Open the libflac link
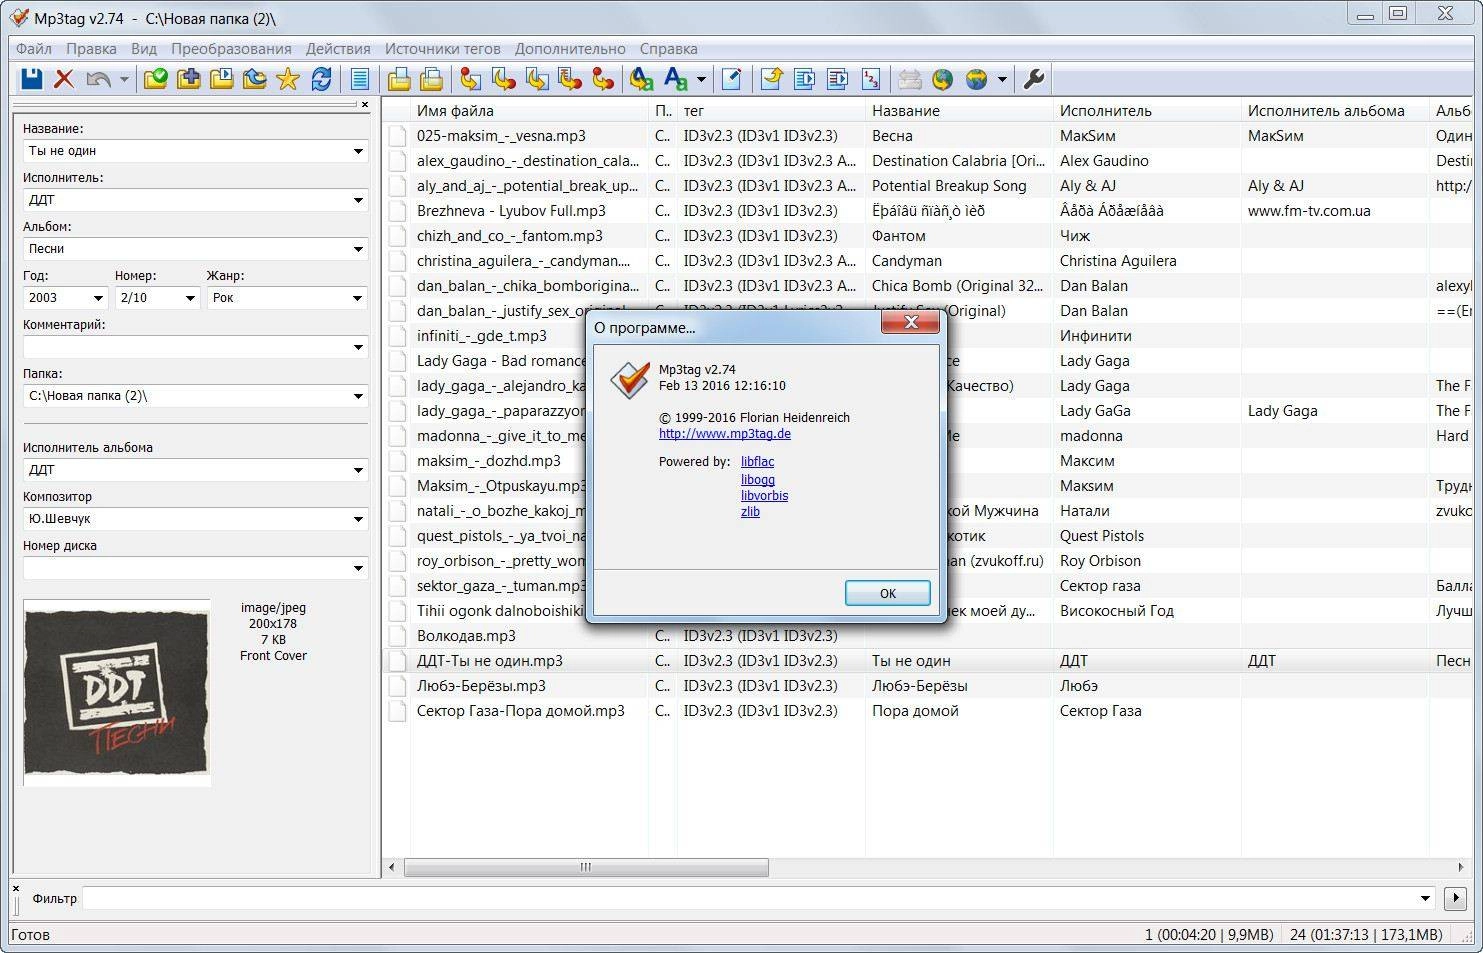Image resolution: width=1483 pixels, height=953 pixels. [757, 462]
